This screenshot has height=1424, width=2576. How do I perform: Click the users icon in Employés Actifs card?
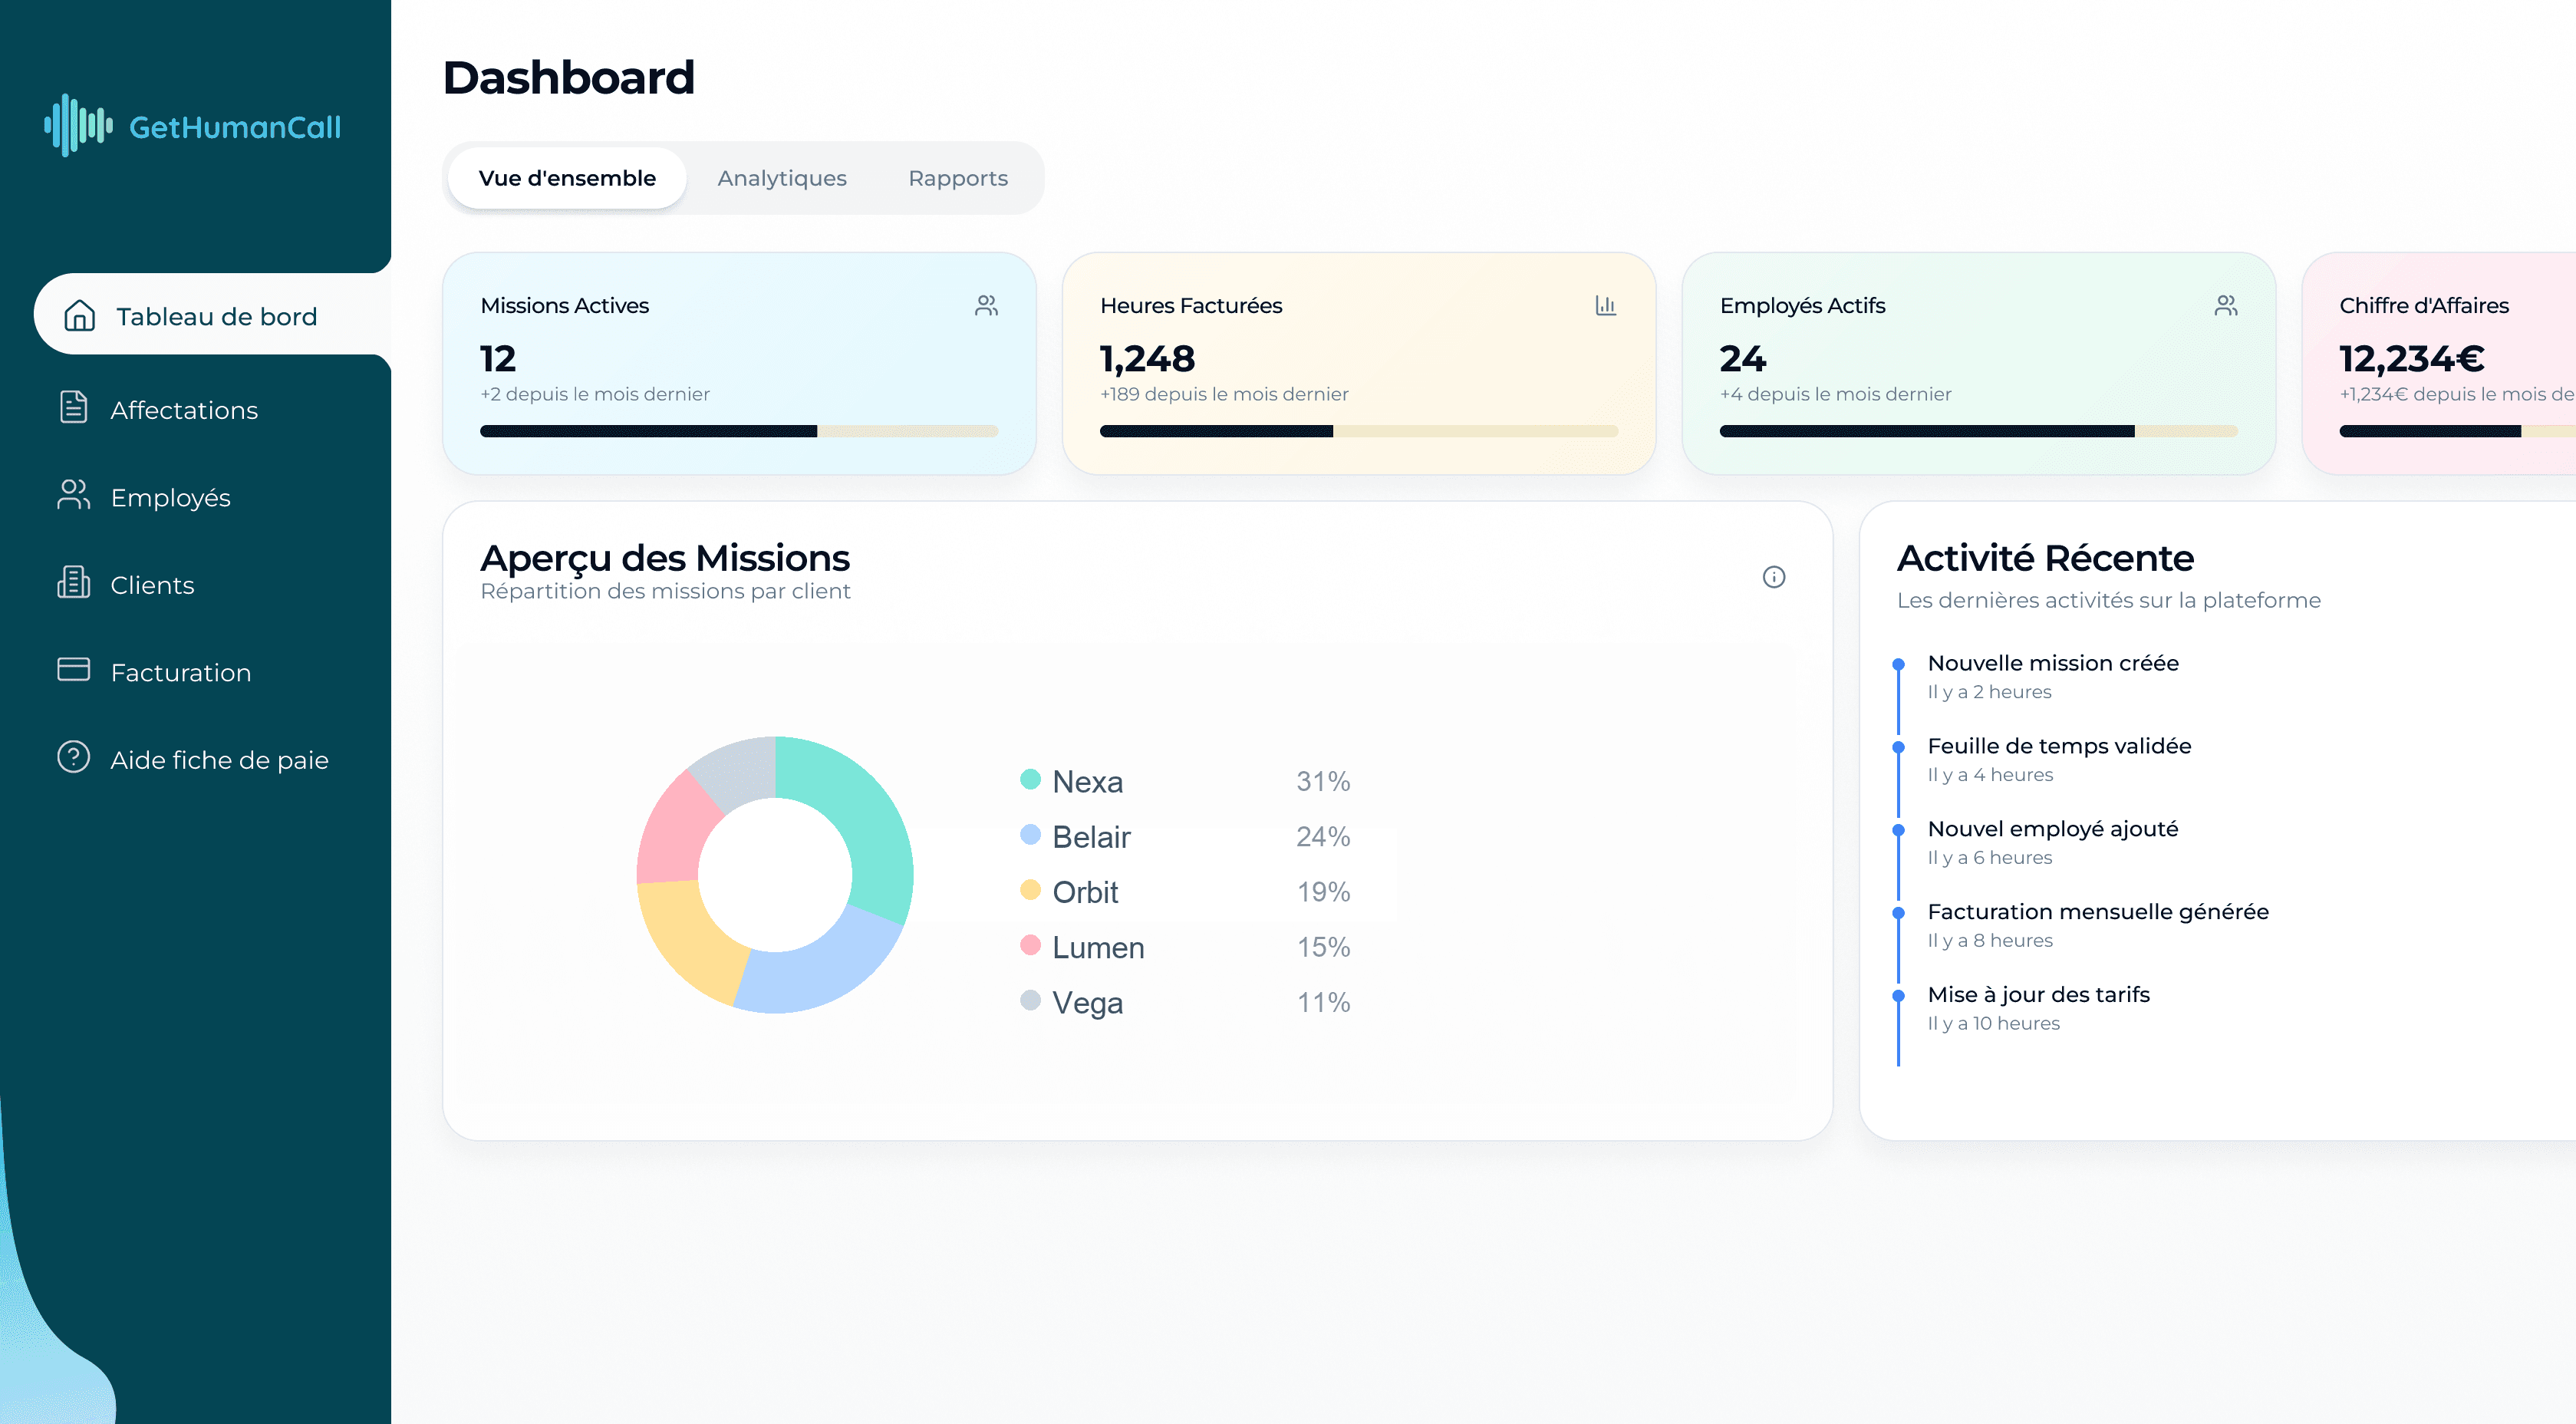point(2226,306)
